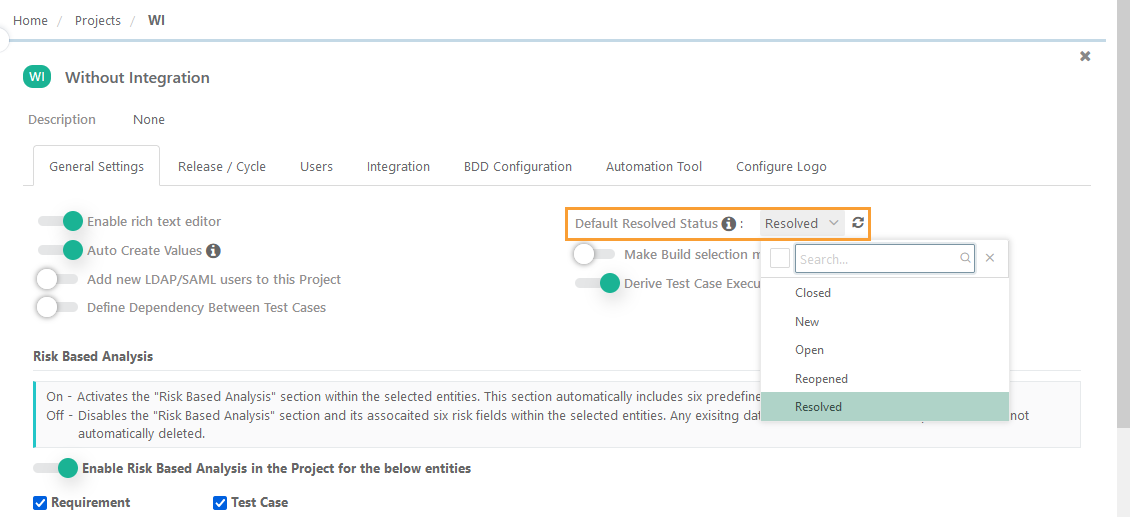Screen dimensions: 1130x517
Task: Click the info icon beside Default Resolved Status
Action: [729, 224]
